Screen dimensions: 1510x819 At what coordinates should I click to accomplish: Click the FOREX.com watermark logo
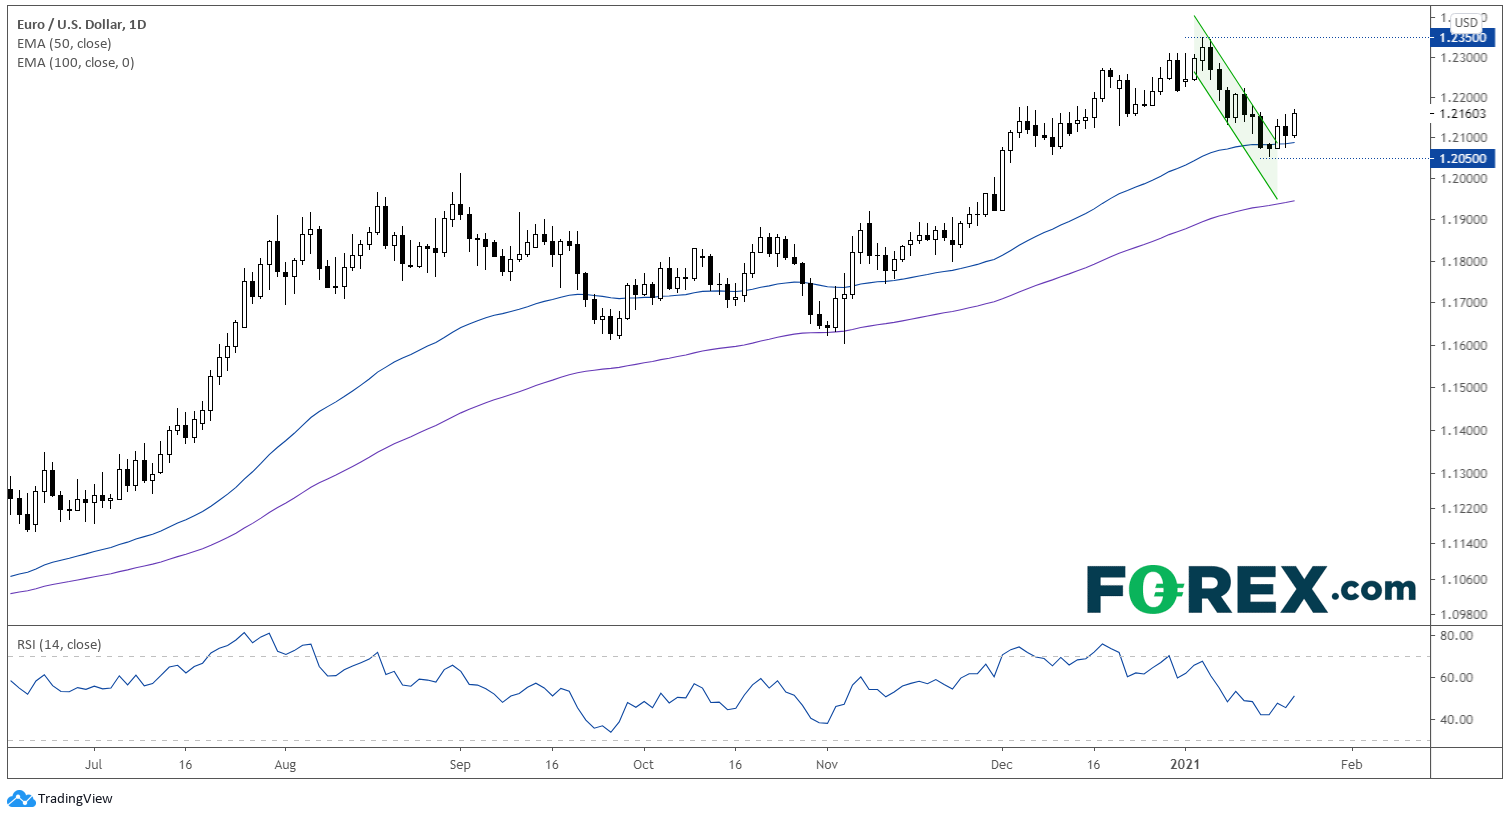1251,589
